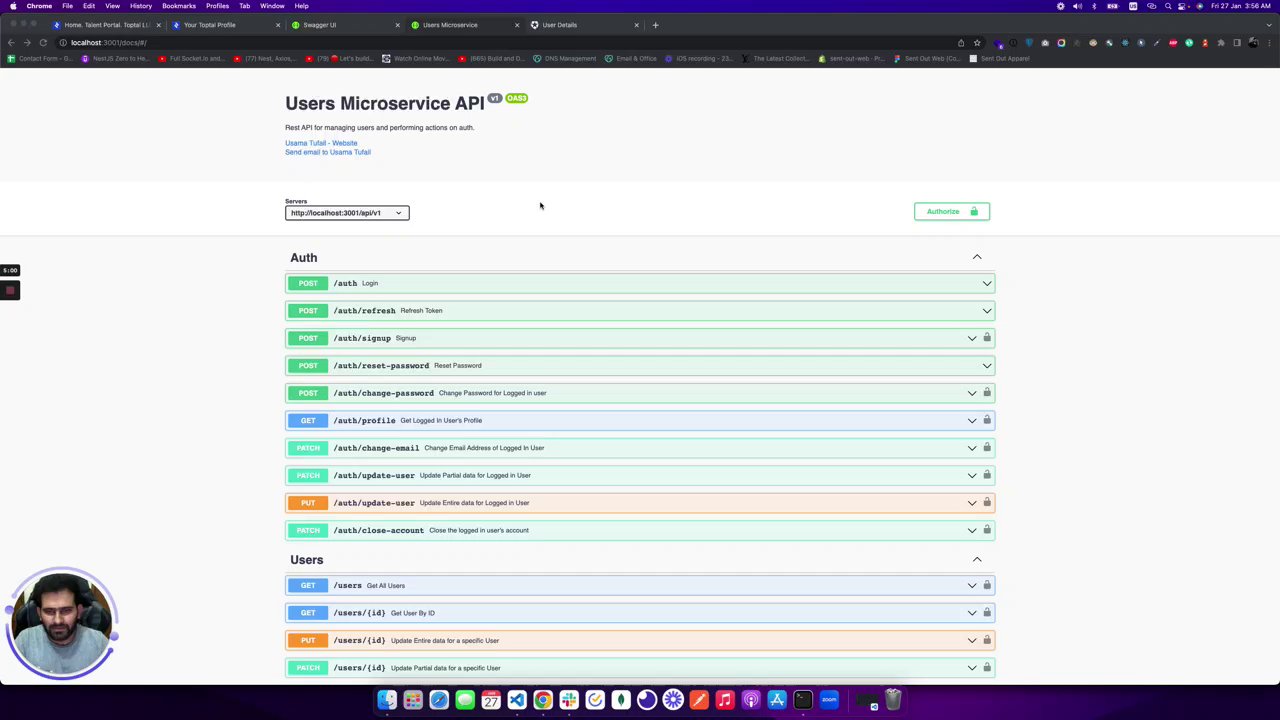1280x720 pixels.
Task: Click the Authorize button
Action: (952, 211)
